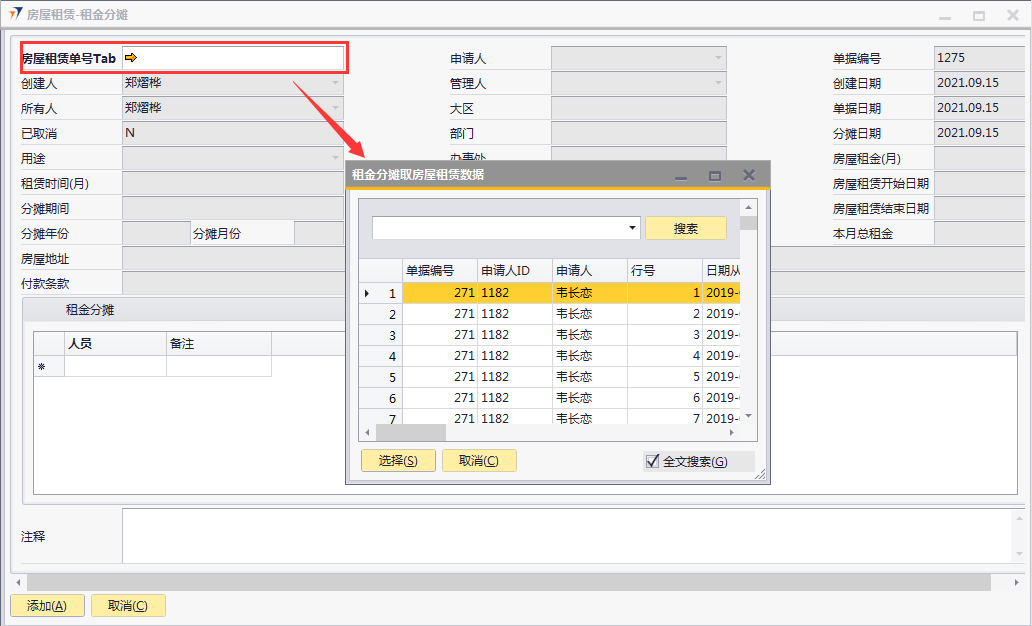Expand the 创建人 dropdown
Viewport: 1032px width, 626px height.
tap(335, 84)
